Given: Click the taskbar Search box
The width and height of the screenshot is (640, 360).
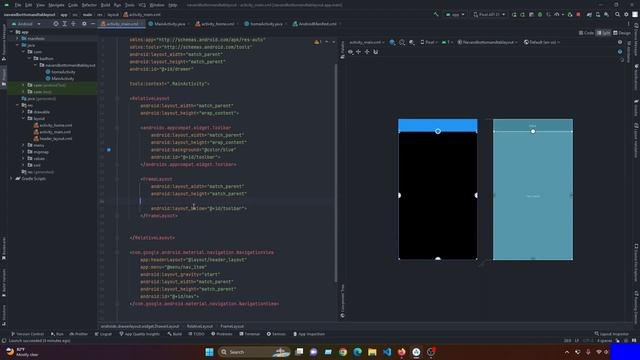Looking at the screenshot, I should (x=255, y=352).
